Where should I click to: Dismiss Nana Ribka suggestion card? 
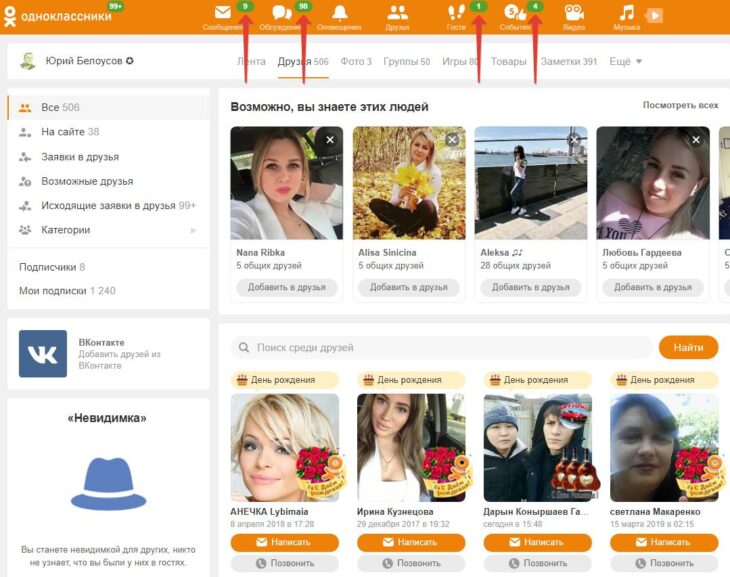[330, 140]
